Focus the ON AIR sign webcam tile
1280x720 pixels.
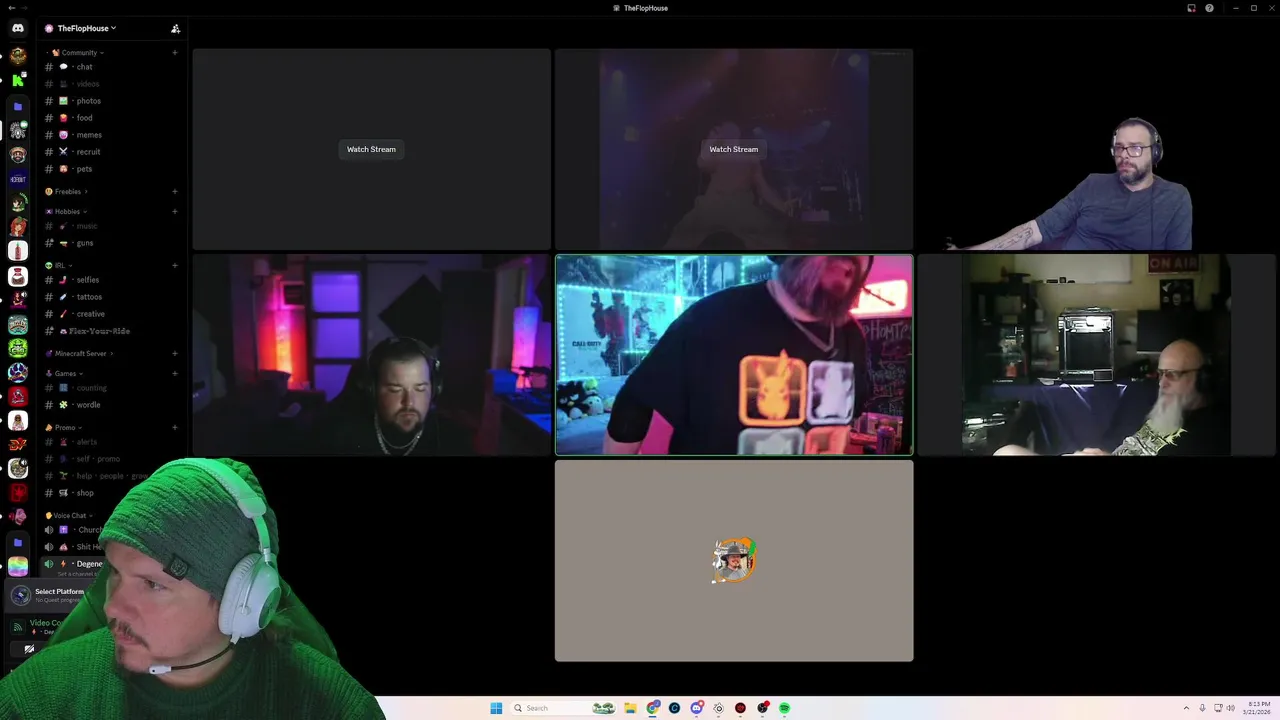1097,355
